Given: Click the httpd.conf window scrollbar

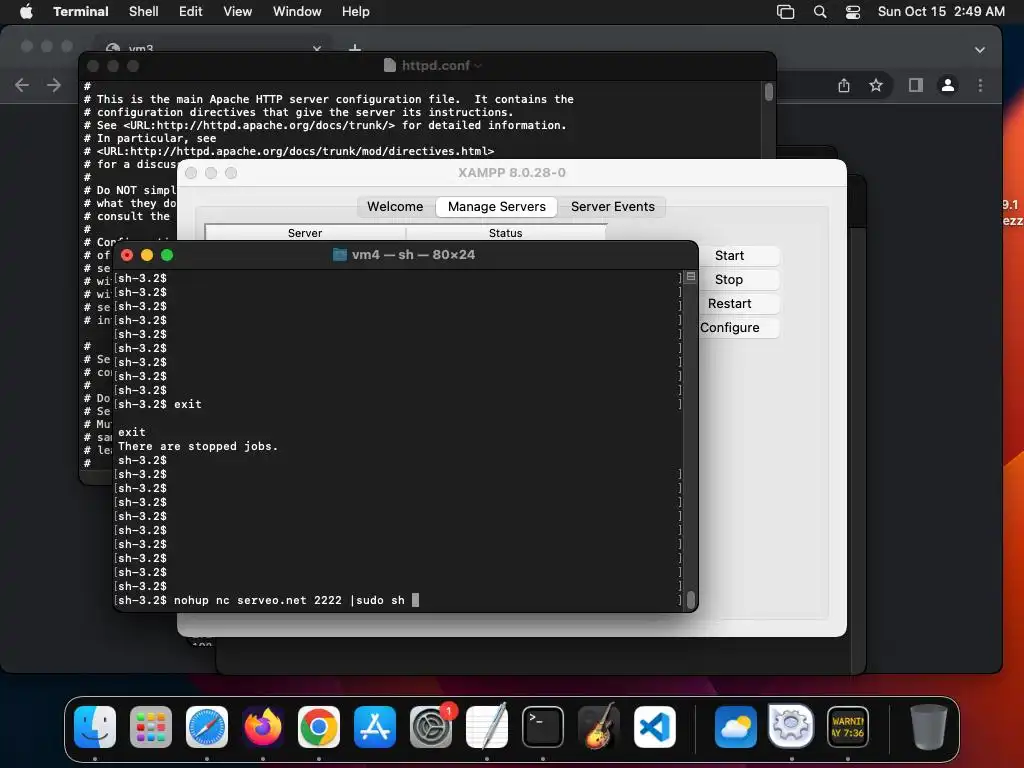Looking at the screenshot, I should point(769,91).
